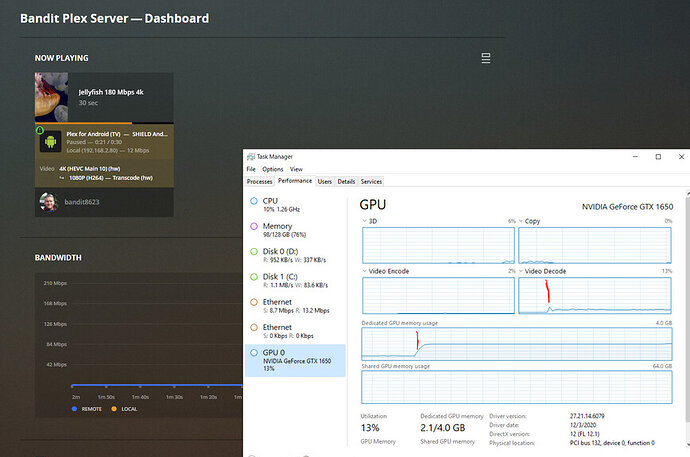Click the GPU 0 circle indicator icon

click(x=254, y=352)
